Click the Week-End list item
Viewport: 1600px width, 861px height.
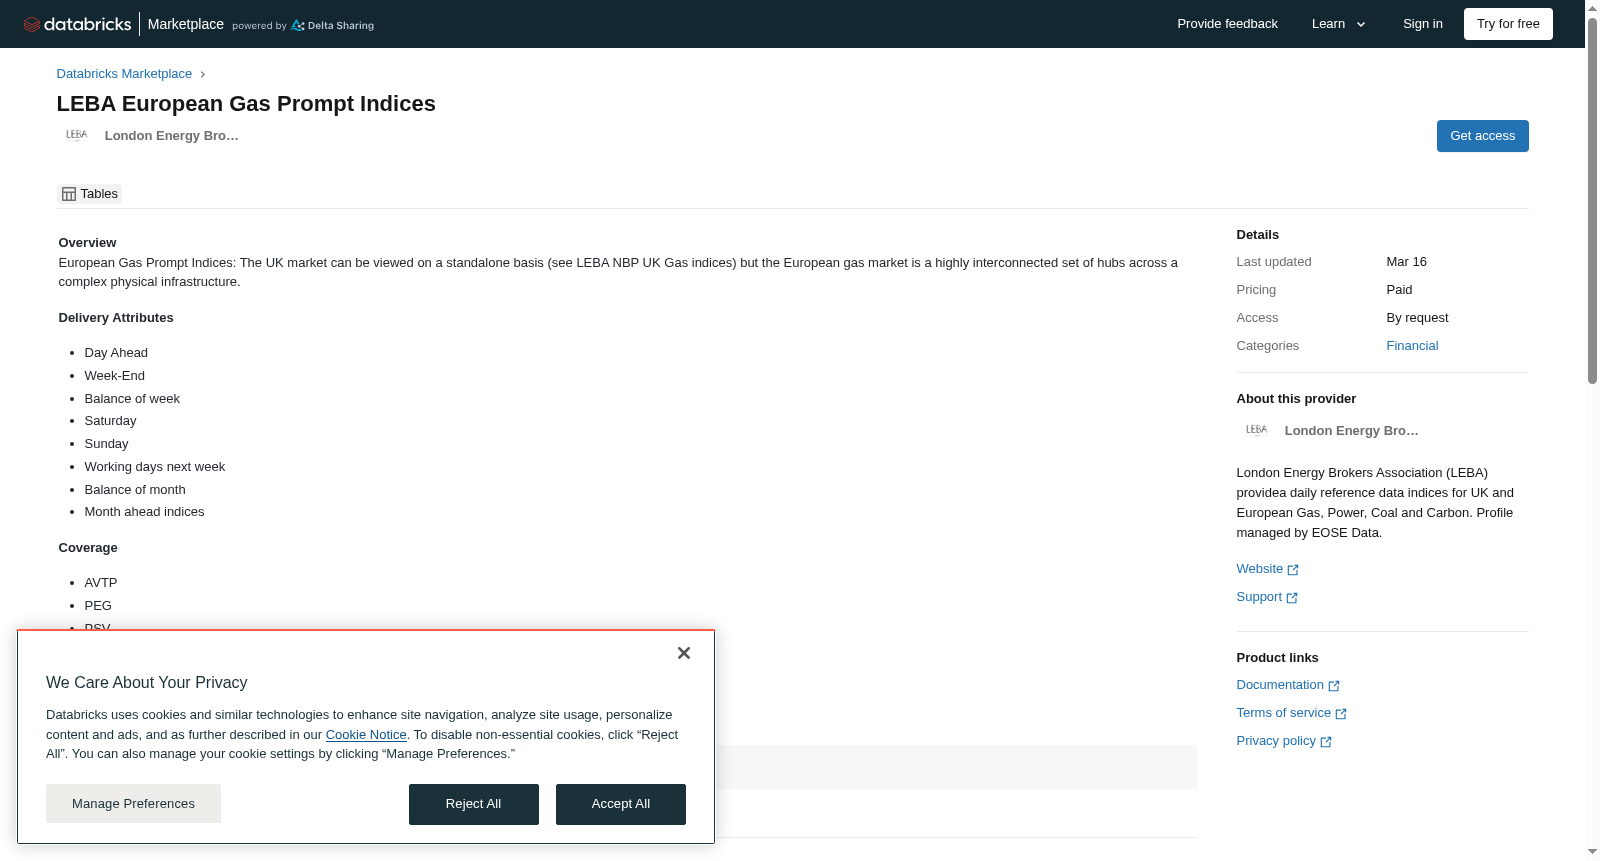click(115, 376)
